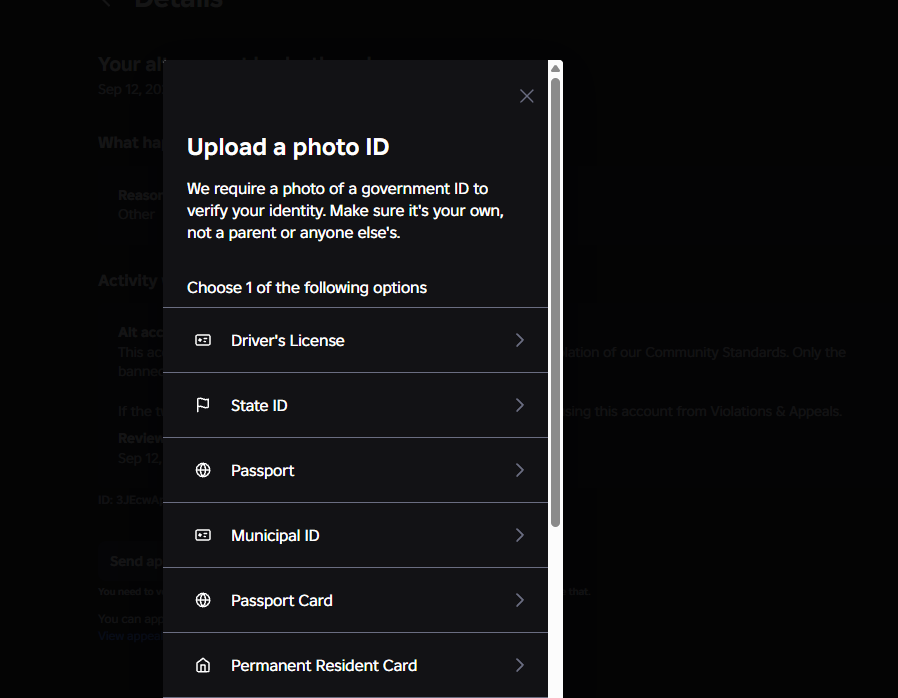
Task: Click the Permanent Resident Card house icon
Action: coord(203,665)
